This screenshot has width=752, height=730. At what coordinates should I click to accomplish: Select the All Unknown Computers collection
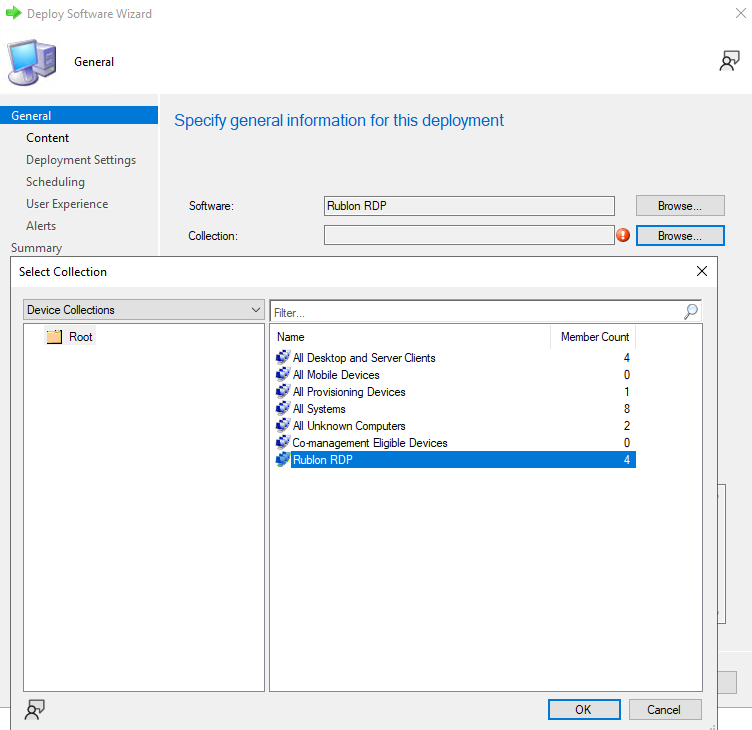point(349,426)
